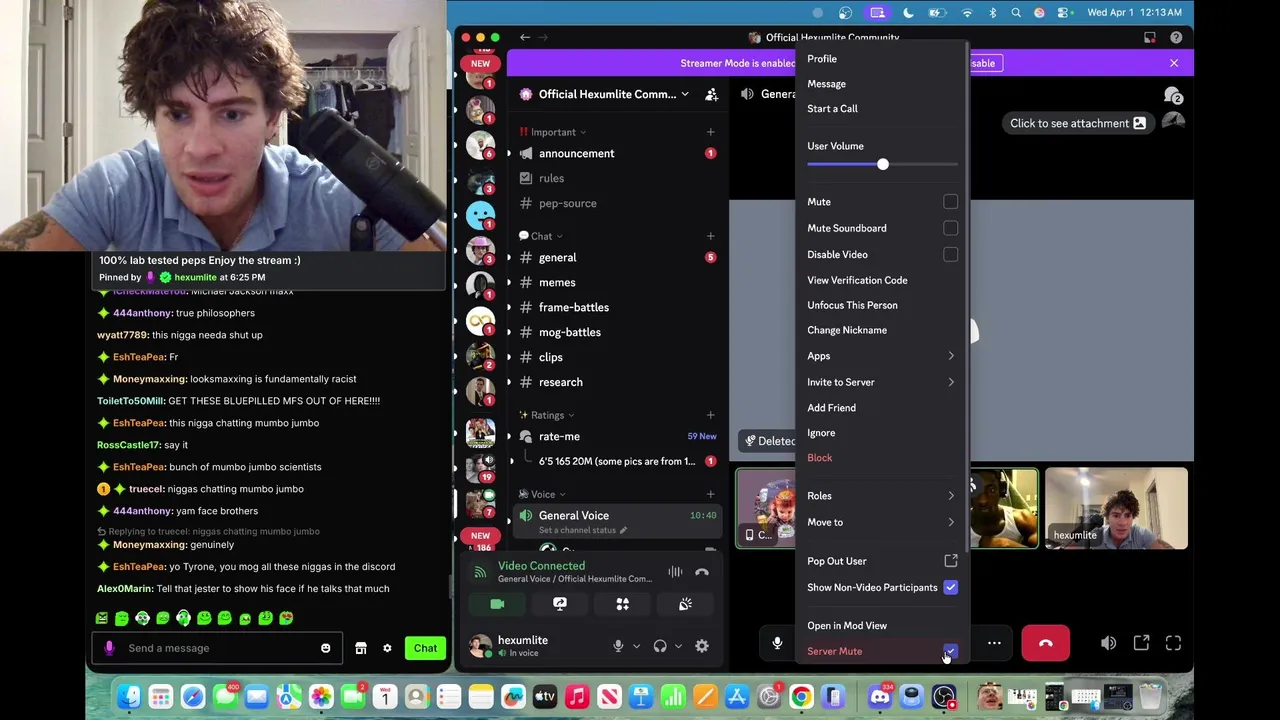1280x720 pixels.
Task: Open Discord icon in the Dock
Action: [x=880, y=696]
